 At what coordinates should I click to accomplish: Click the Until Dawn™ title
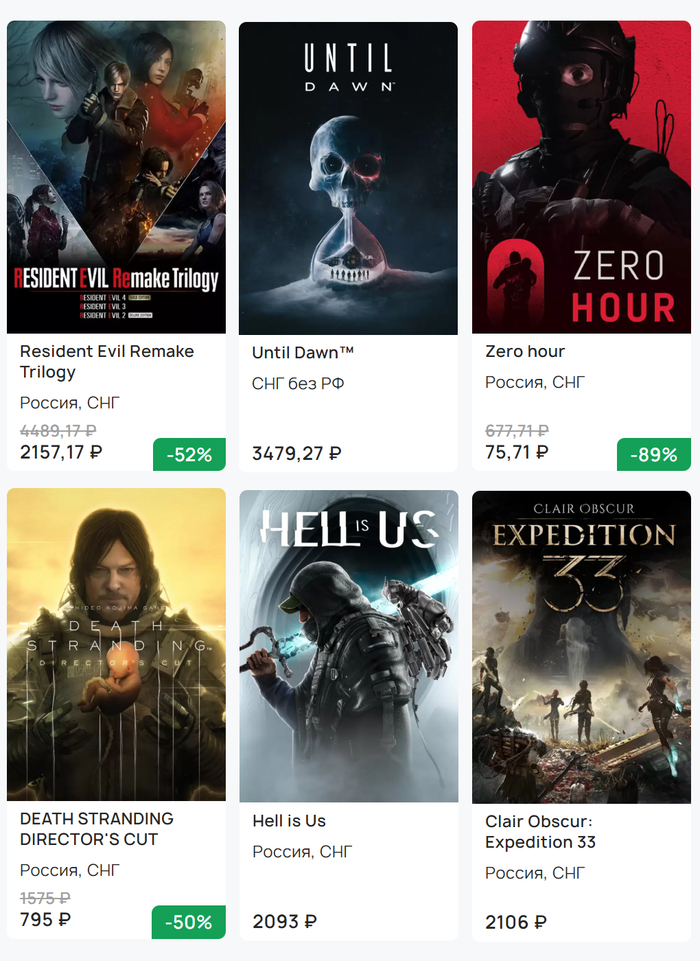(303, 352)
